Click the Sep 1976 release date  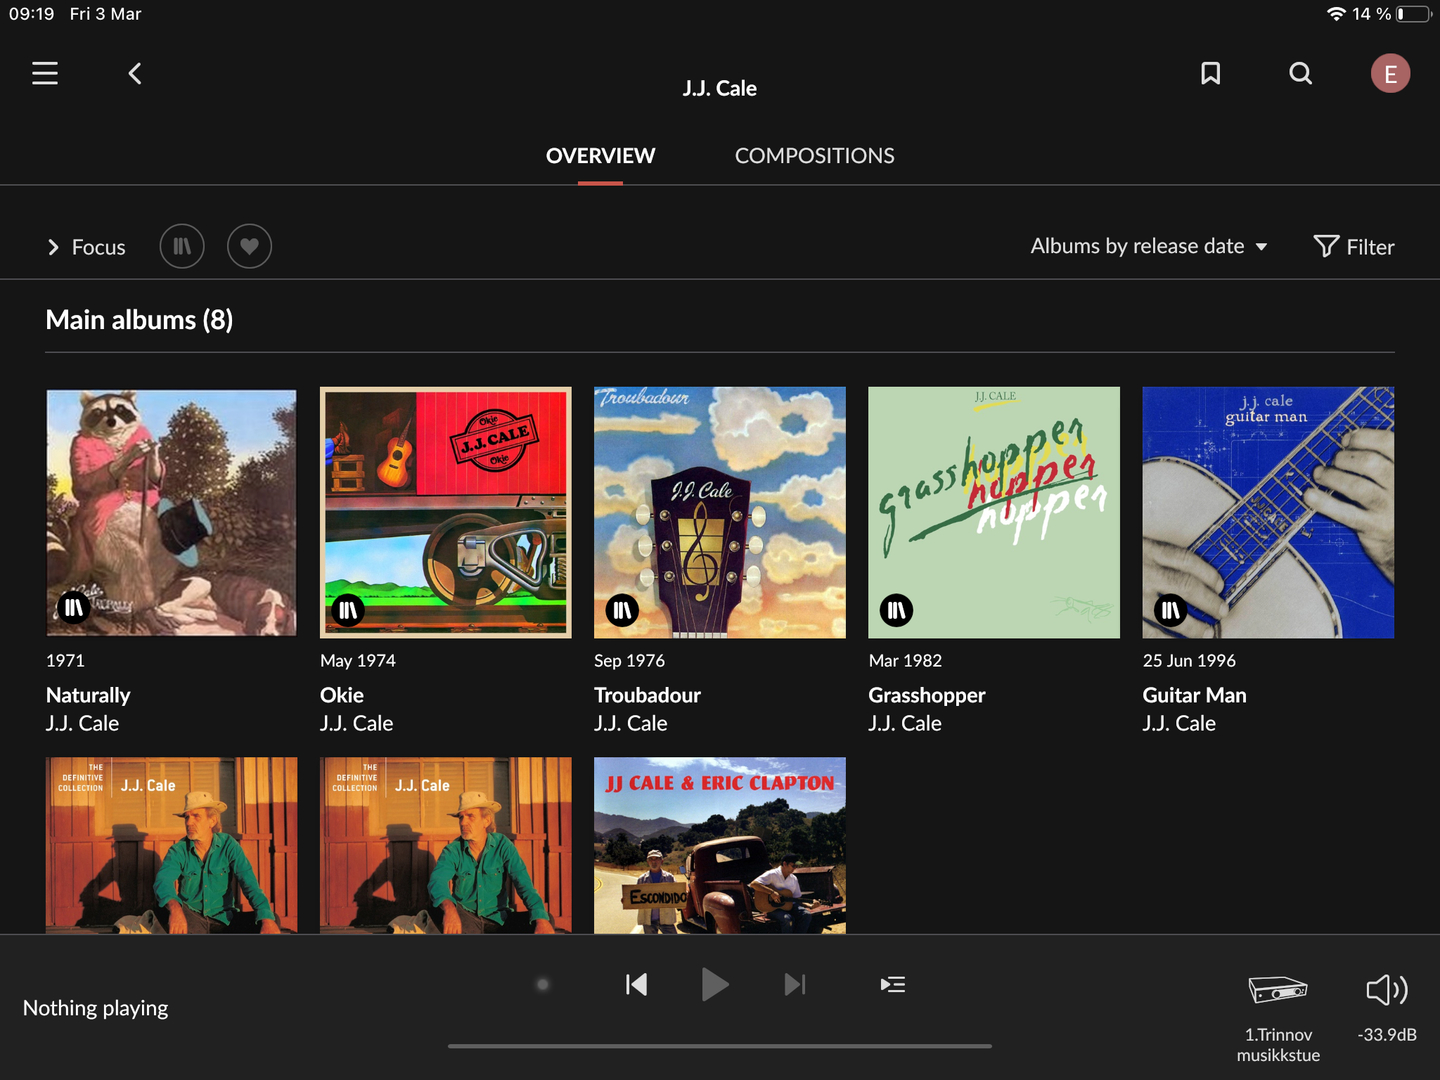tap(629, 660)
